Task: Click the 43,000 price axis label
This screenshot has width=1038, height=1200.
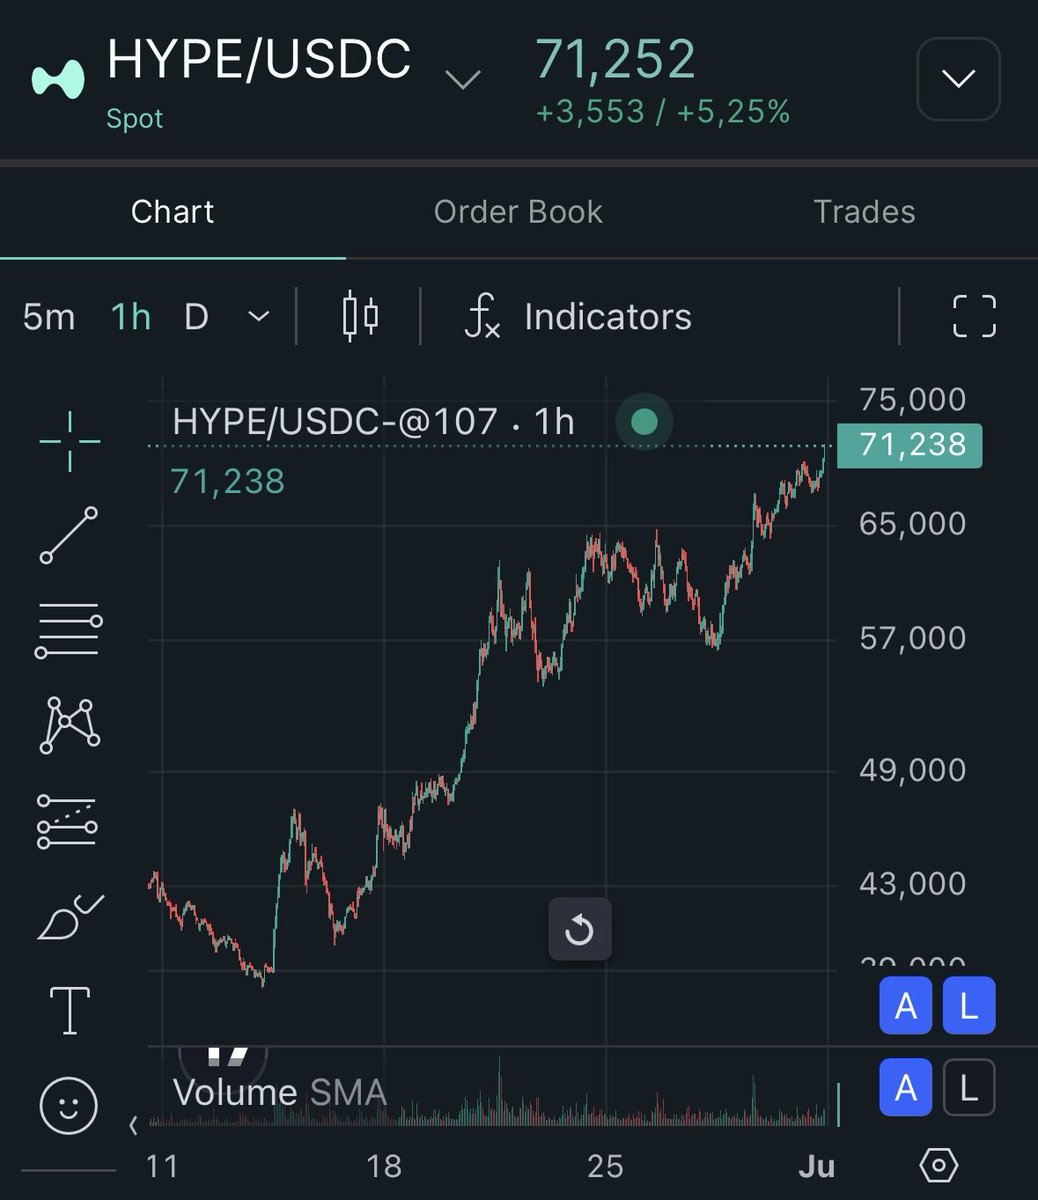Action: click(912, 883)
